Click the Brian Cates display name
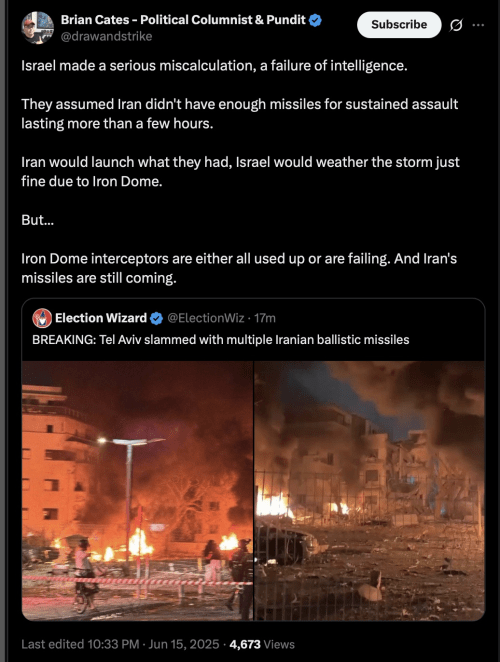This screenshot has height=662, width=500. point(183,20)
